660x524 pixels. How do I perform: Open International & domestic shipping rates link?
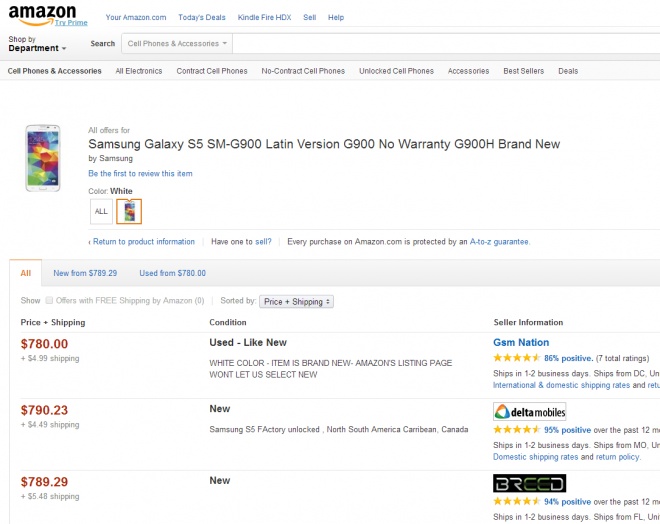click(562, 385)
